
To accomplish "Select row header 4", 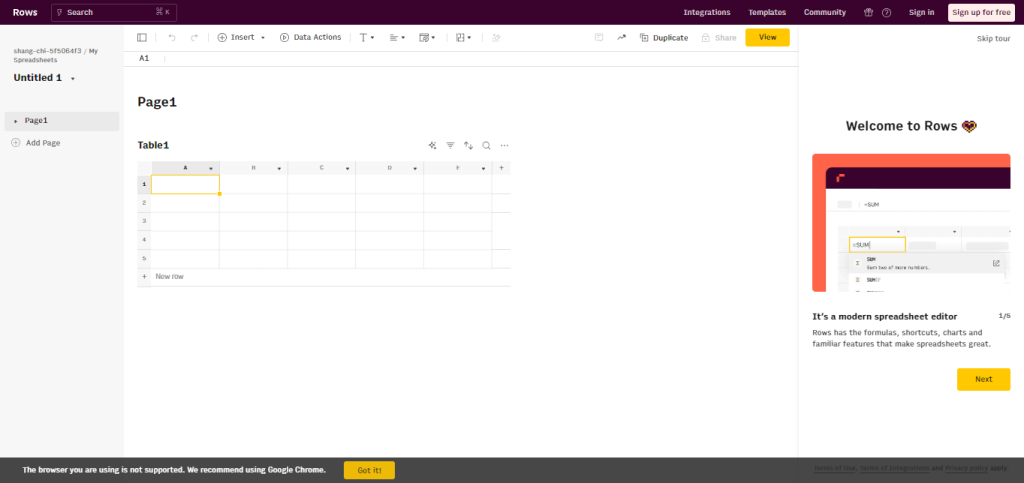I will click(144, 240).
